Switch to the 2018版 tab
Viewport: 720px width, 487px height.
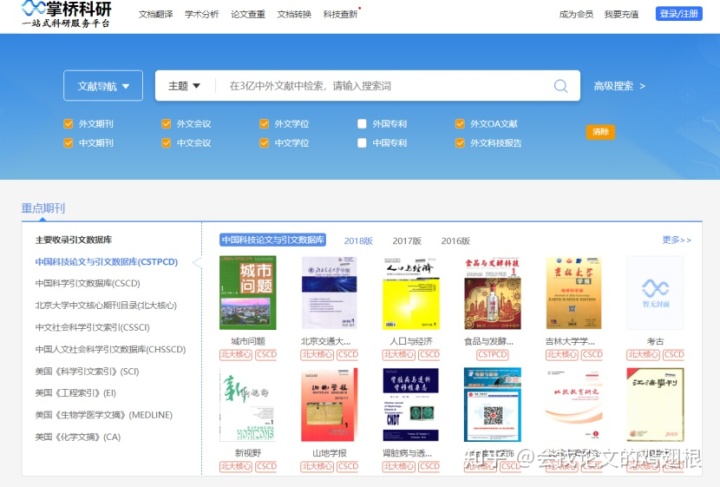(358, 241)
